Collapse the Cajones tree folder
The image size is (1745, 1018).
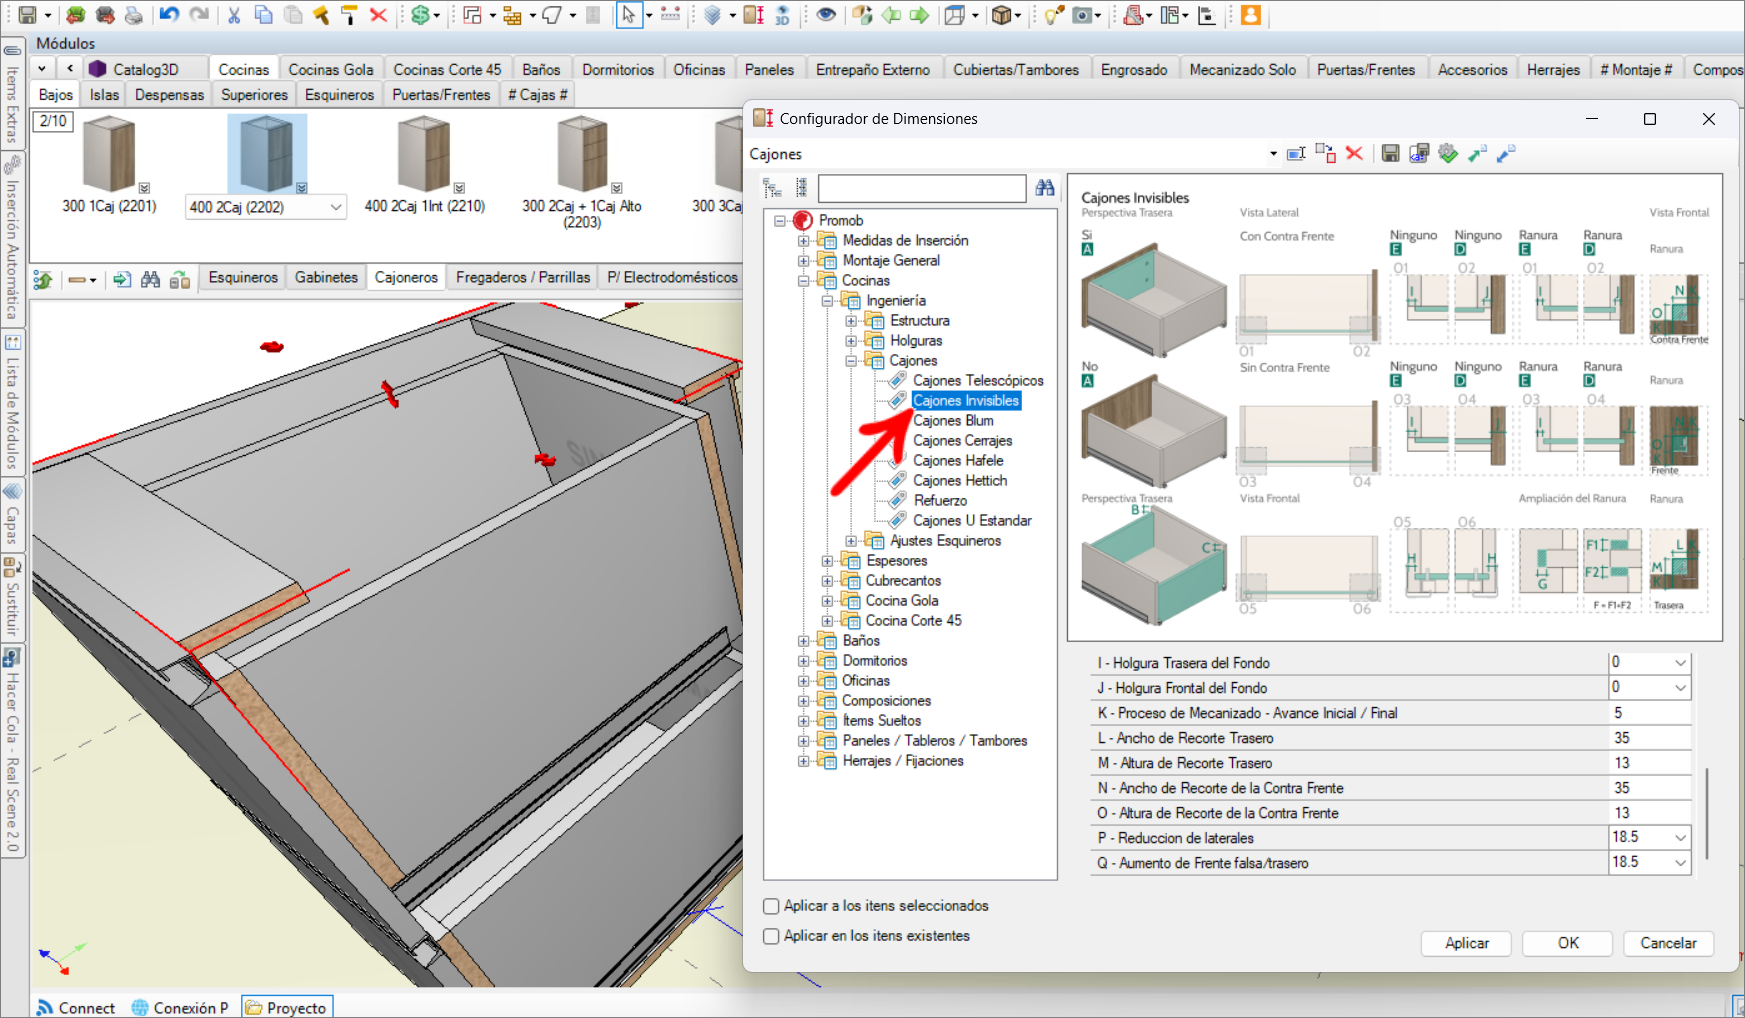[851, 361]
